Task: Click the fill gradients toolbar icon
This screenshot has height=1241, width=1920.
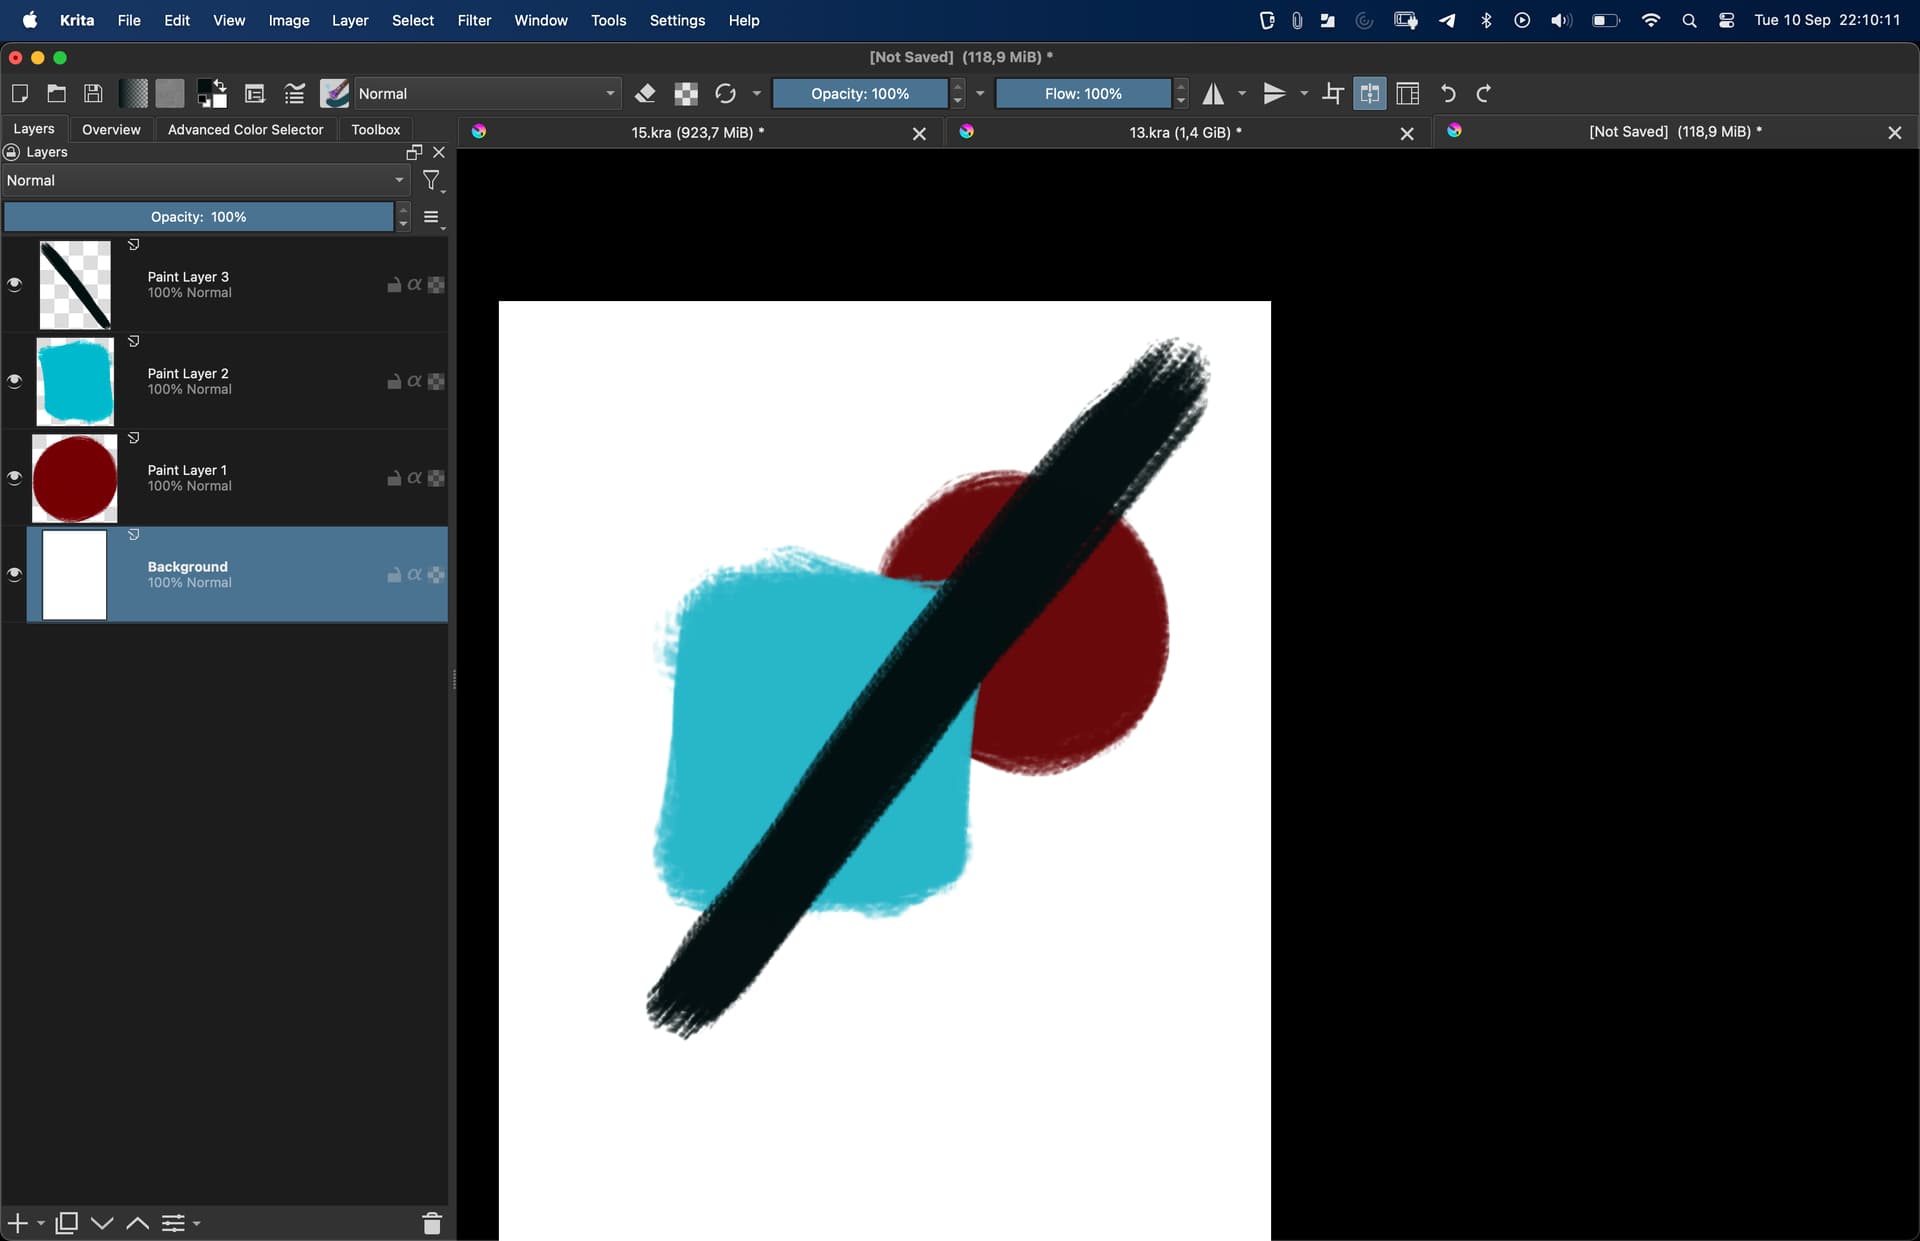Action: coord(133,94)
